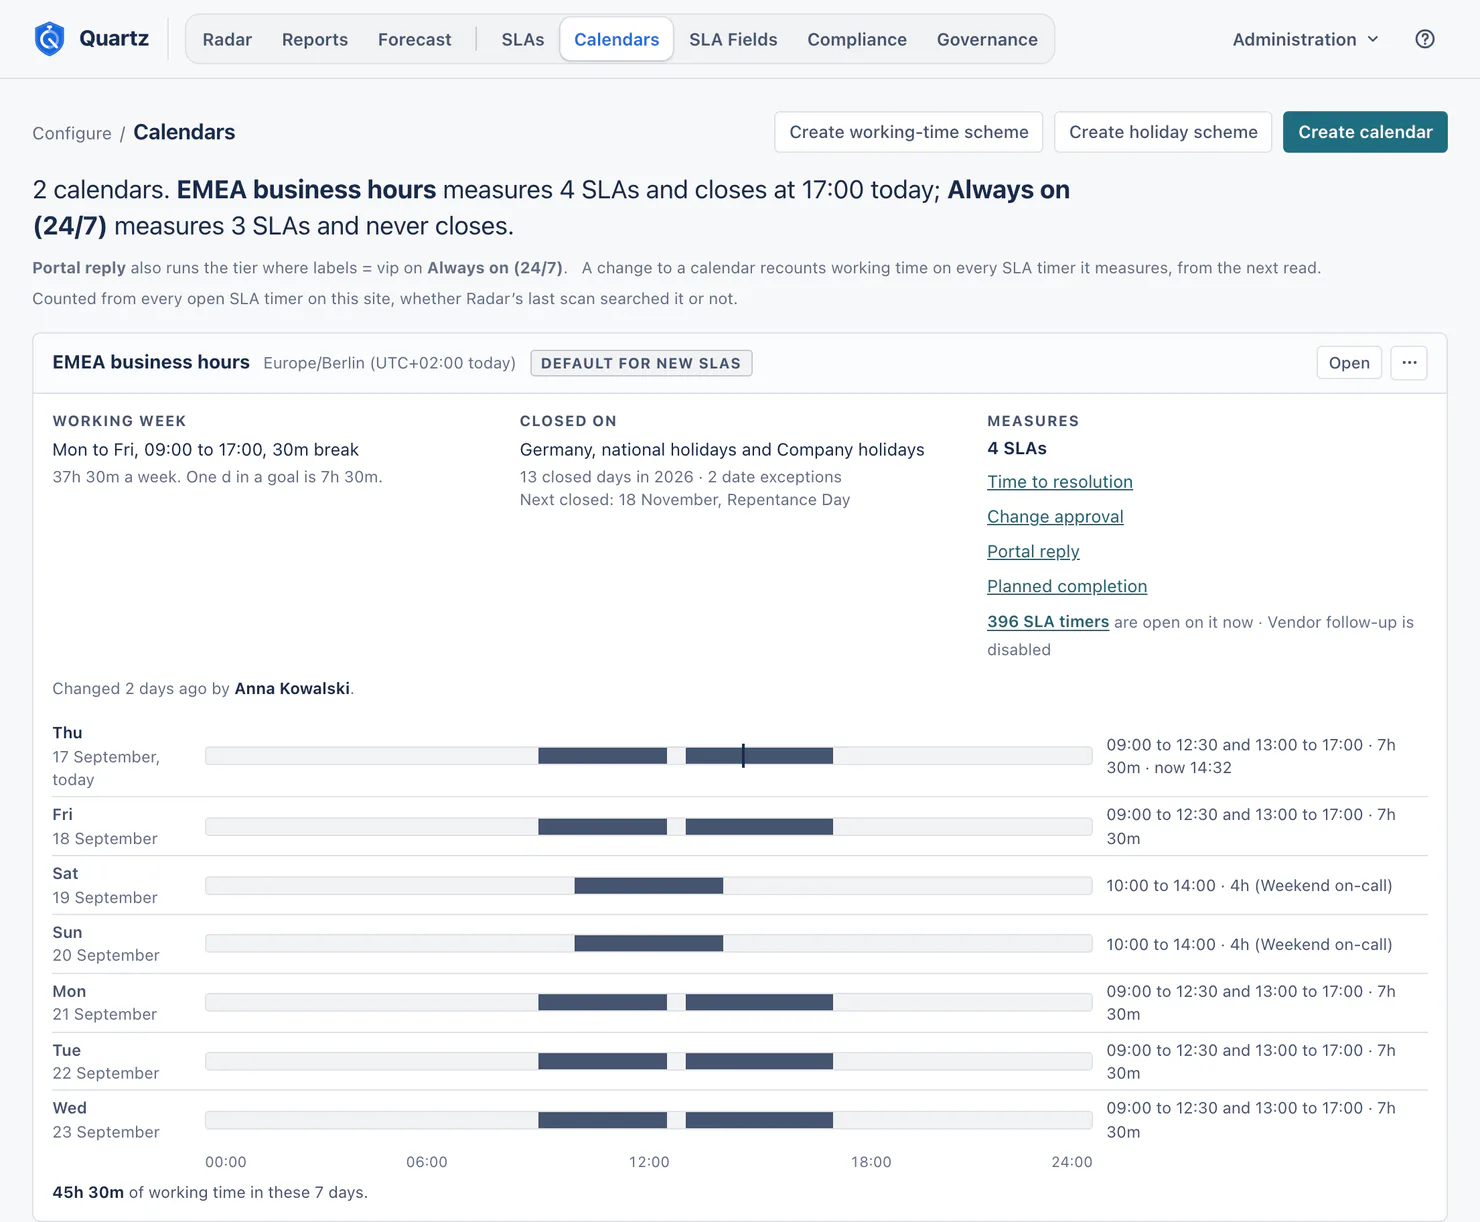The height and width of the screenshot is (1222, 1480).
Task: Click the '4 SLAs' count under Measures
Action: coord(1017,449)
